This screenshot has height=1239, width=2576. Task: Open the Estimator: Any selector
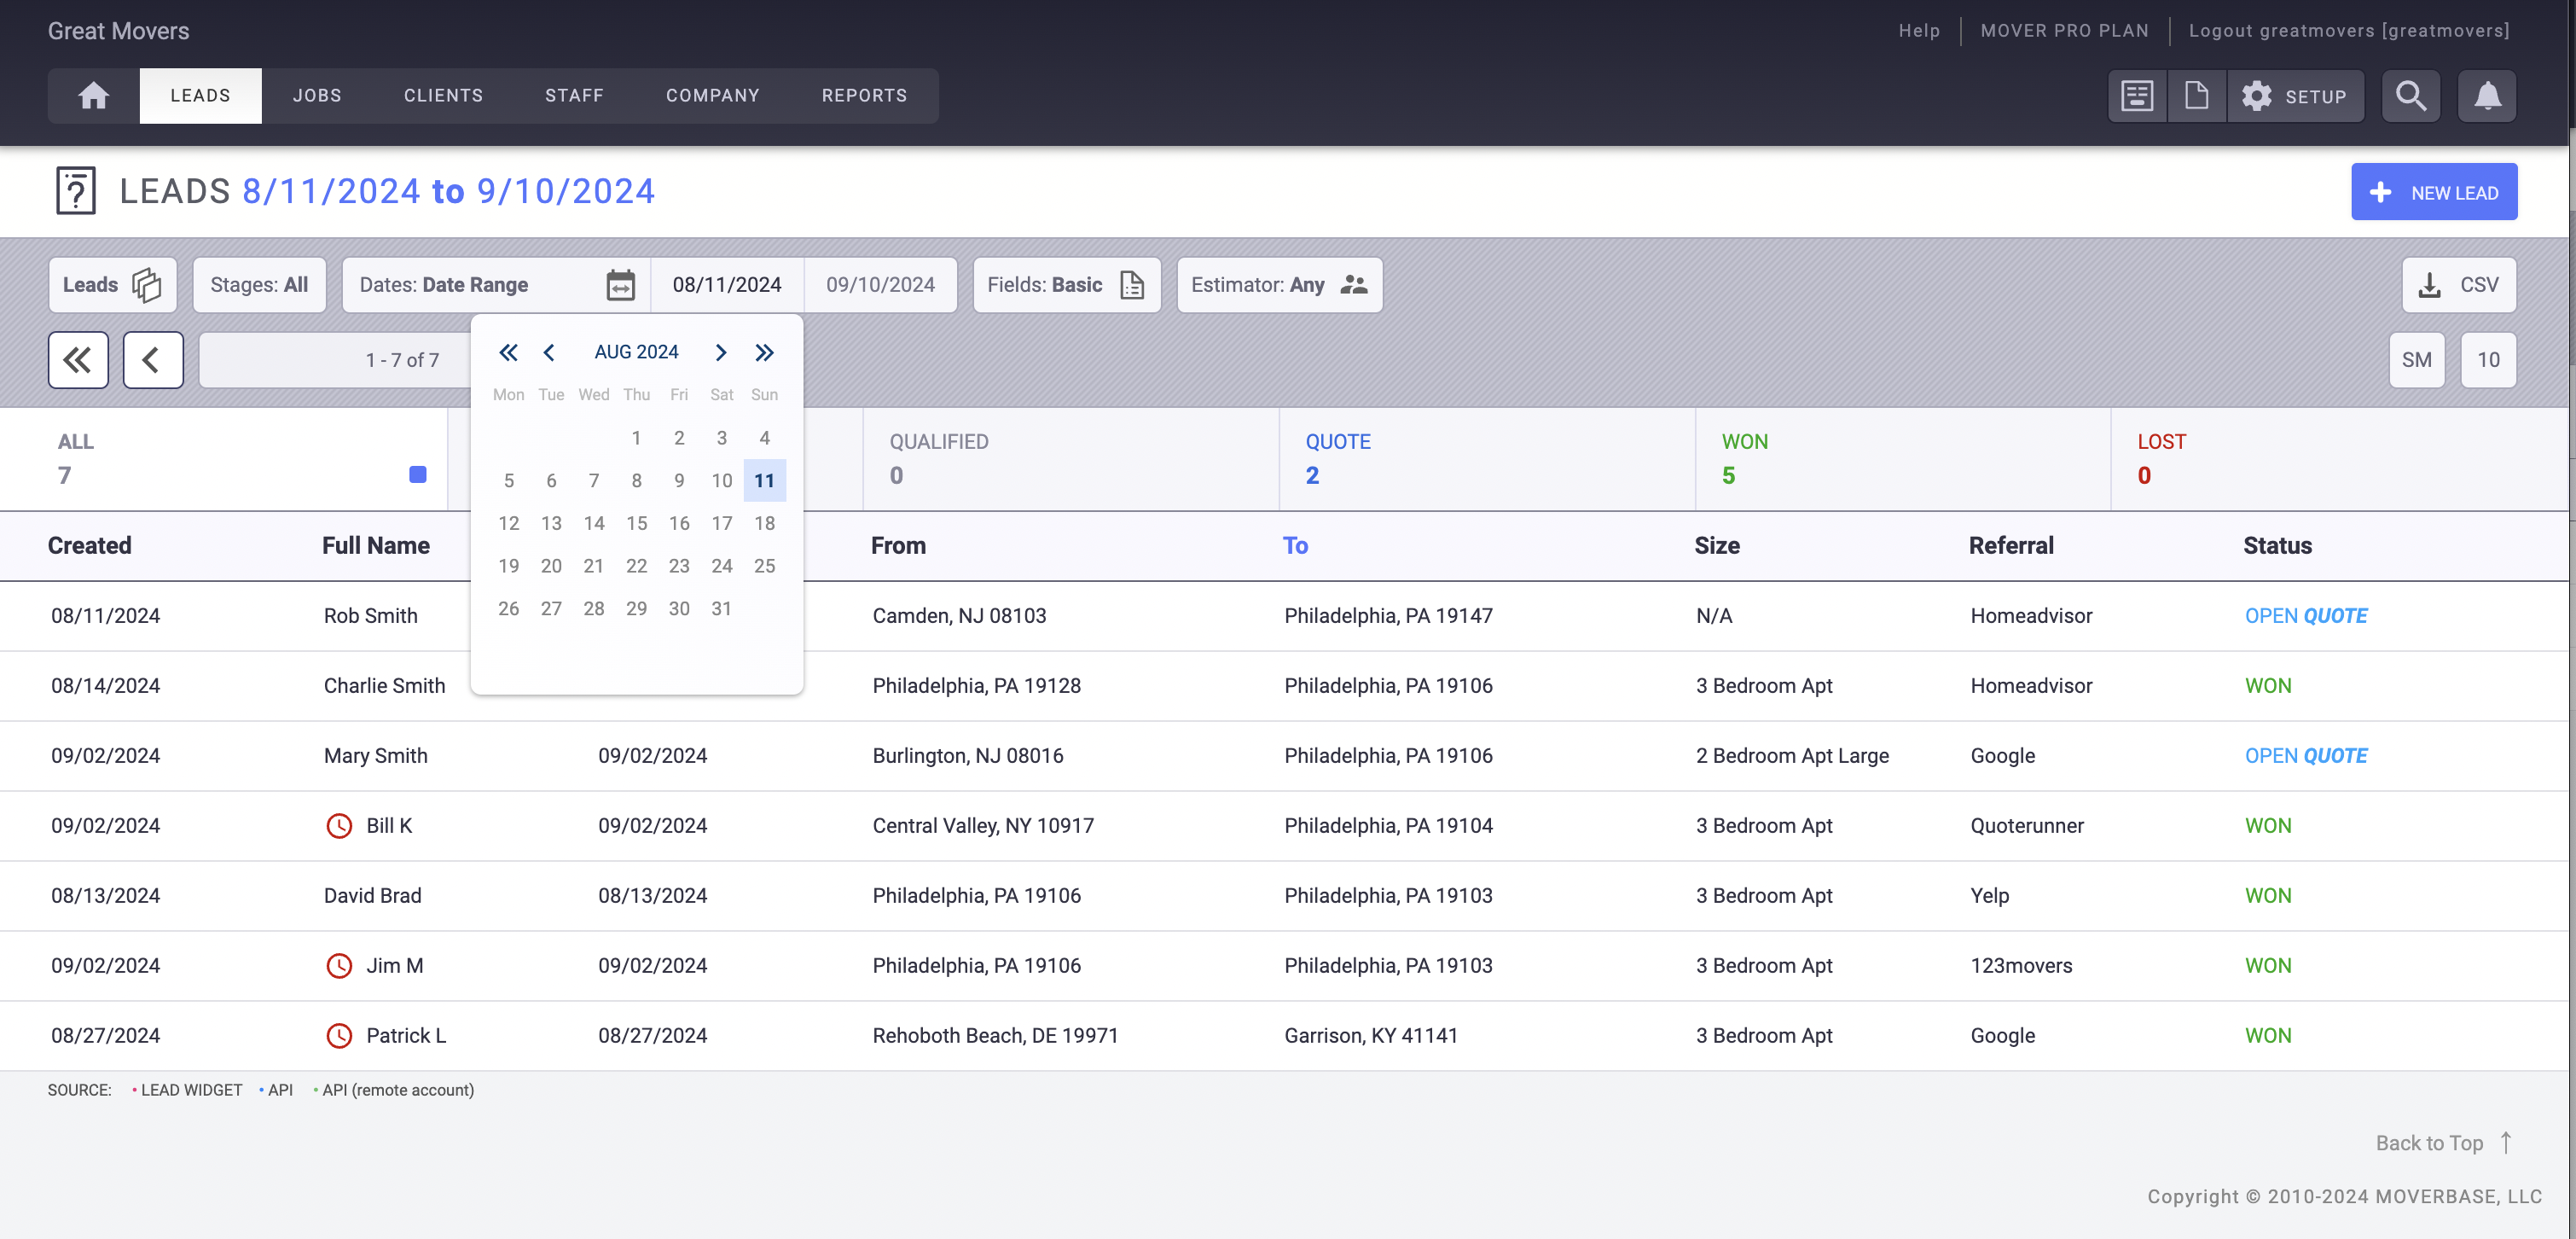pos(1279,285)
